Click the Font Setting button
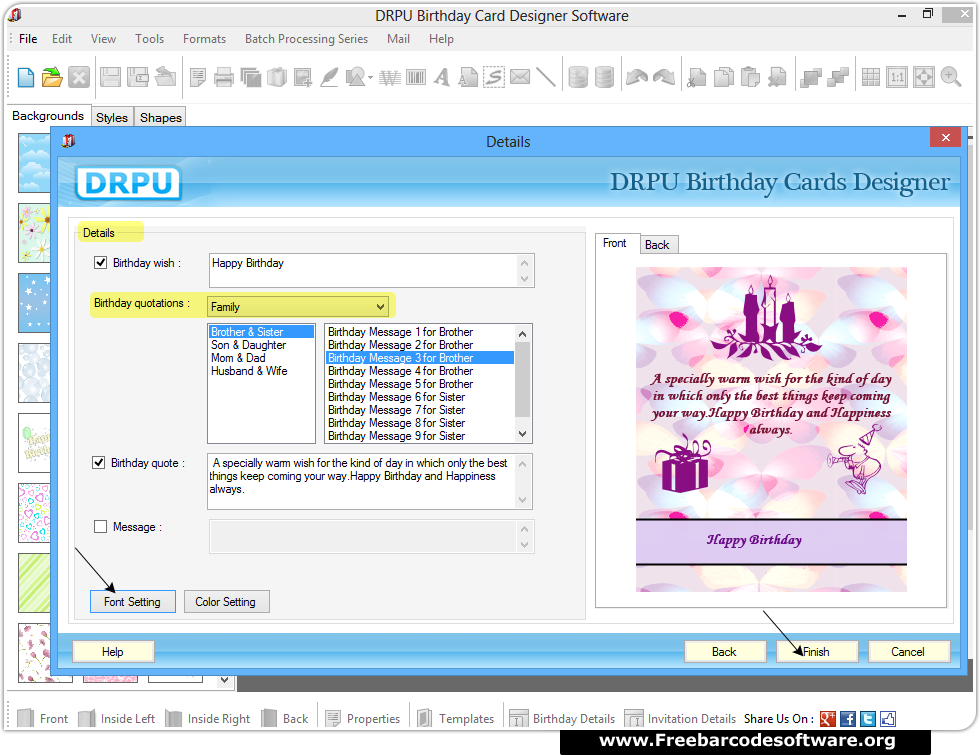This screenshot has width=980, height=755. pos(132,601)
